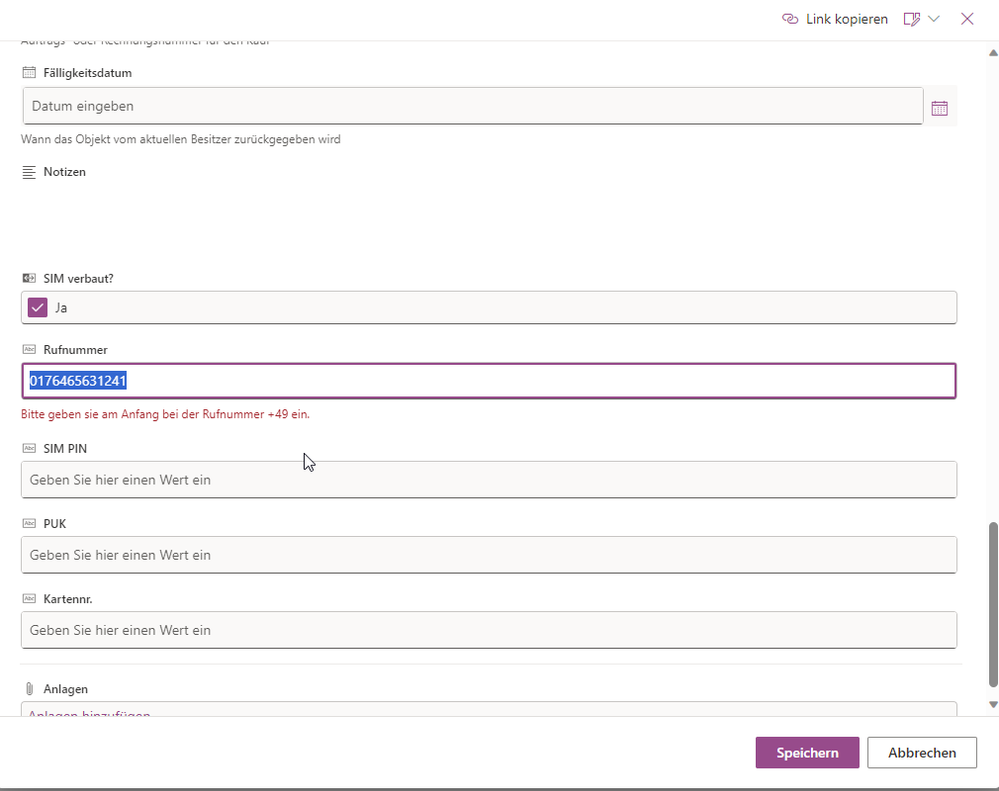This screenshot has height=791, width=999.
Task: Click the Anlagen hinzufügen link
Action: click(x=89, y=714)
